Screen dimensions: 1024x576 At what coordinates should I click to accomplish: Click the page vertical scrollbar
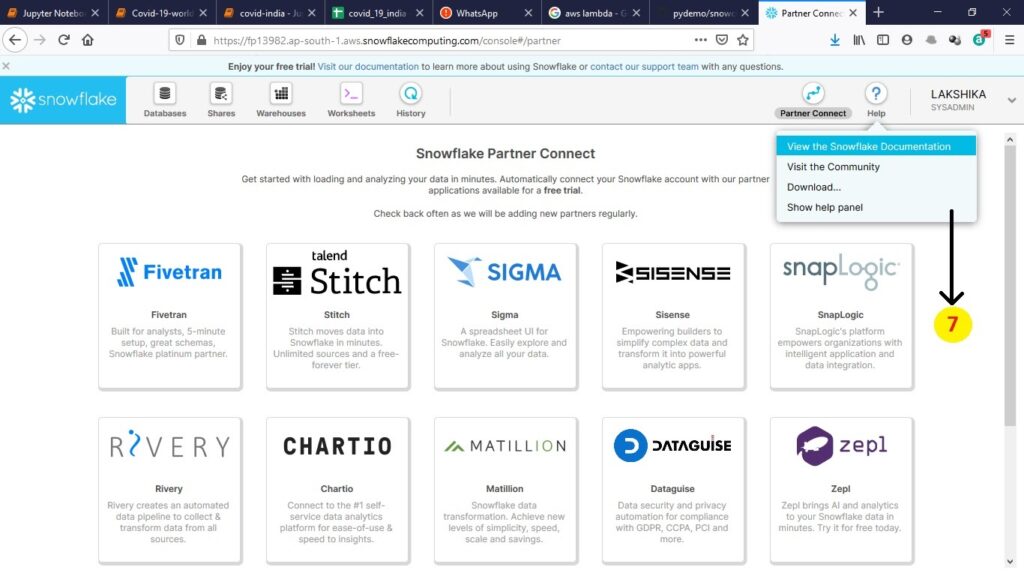(x=1009, y=300)
